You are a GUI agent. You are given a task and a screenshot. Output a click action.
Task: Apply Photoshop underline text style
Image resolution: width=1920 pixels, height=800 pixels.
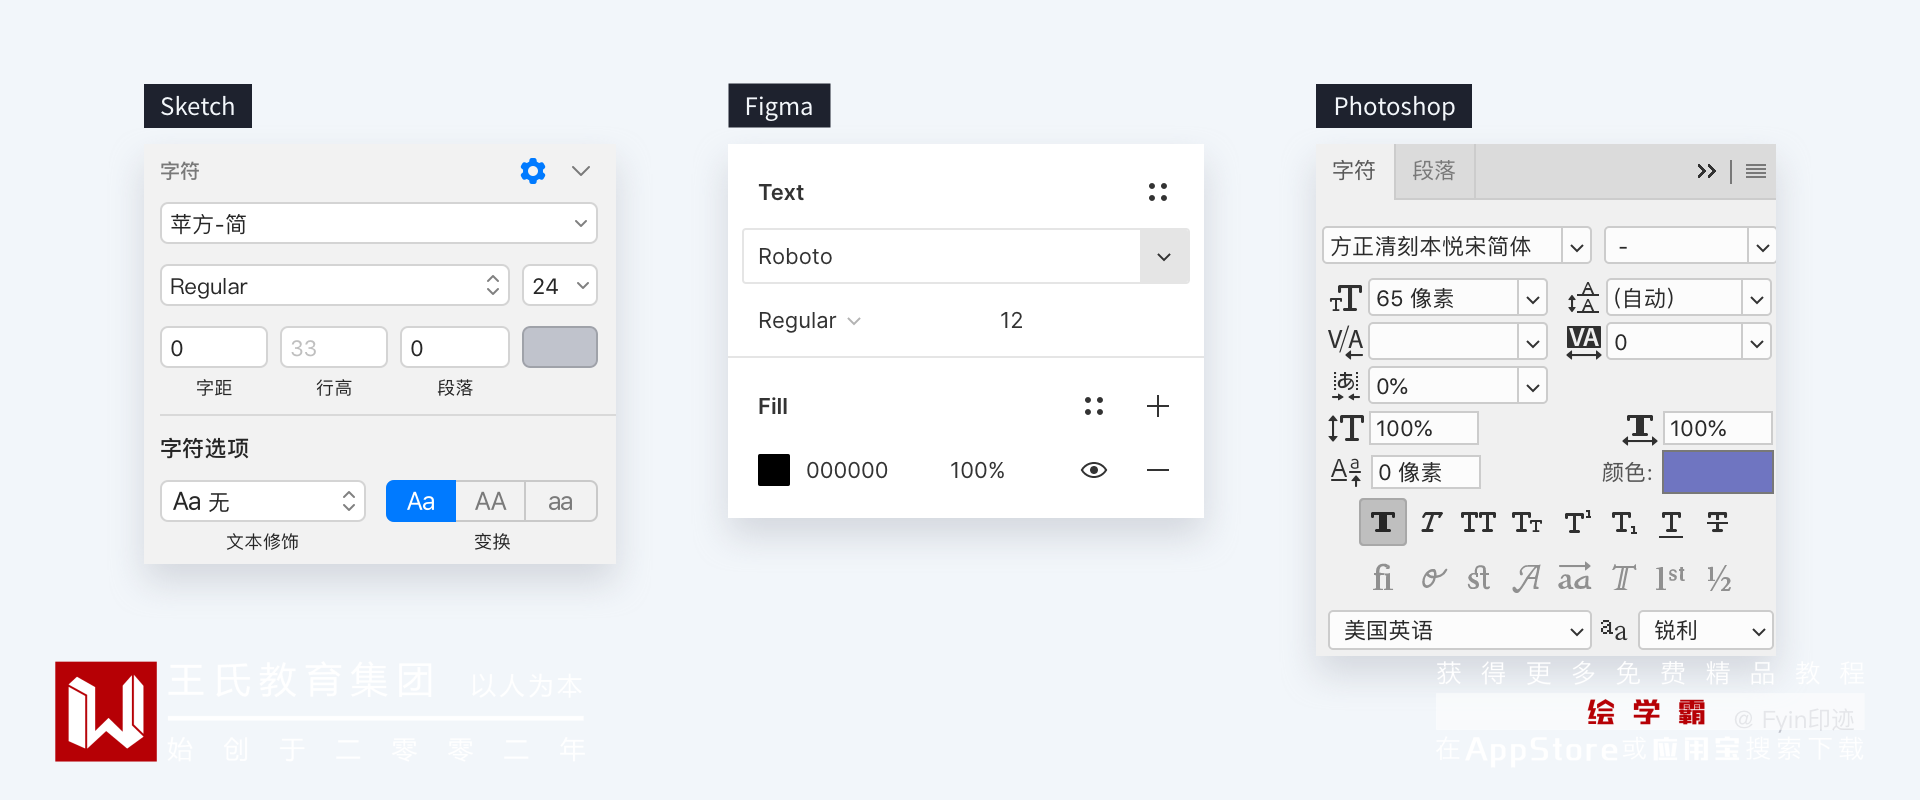(1671, 522)
